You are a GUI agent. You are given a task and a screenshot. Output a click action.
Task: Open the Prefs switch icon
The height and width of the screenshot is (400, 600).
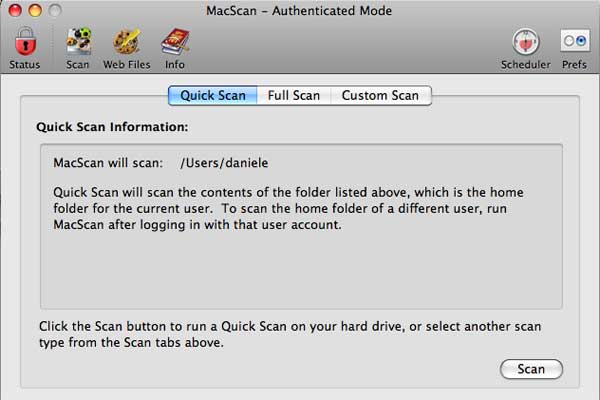(574, 42)
